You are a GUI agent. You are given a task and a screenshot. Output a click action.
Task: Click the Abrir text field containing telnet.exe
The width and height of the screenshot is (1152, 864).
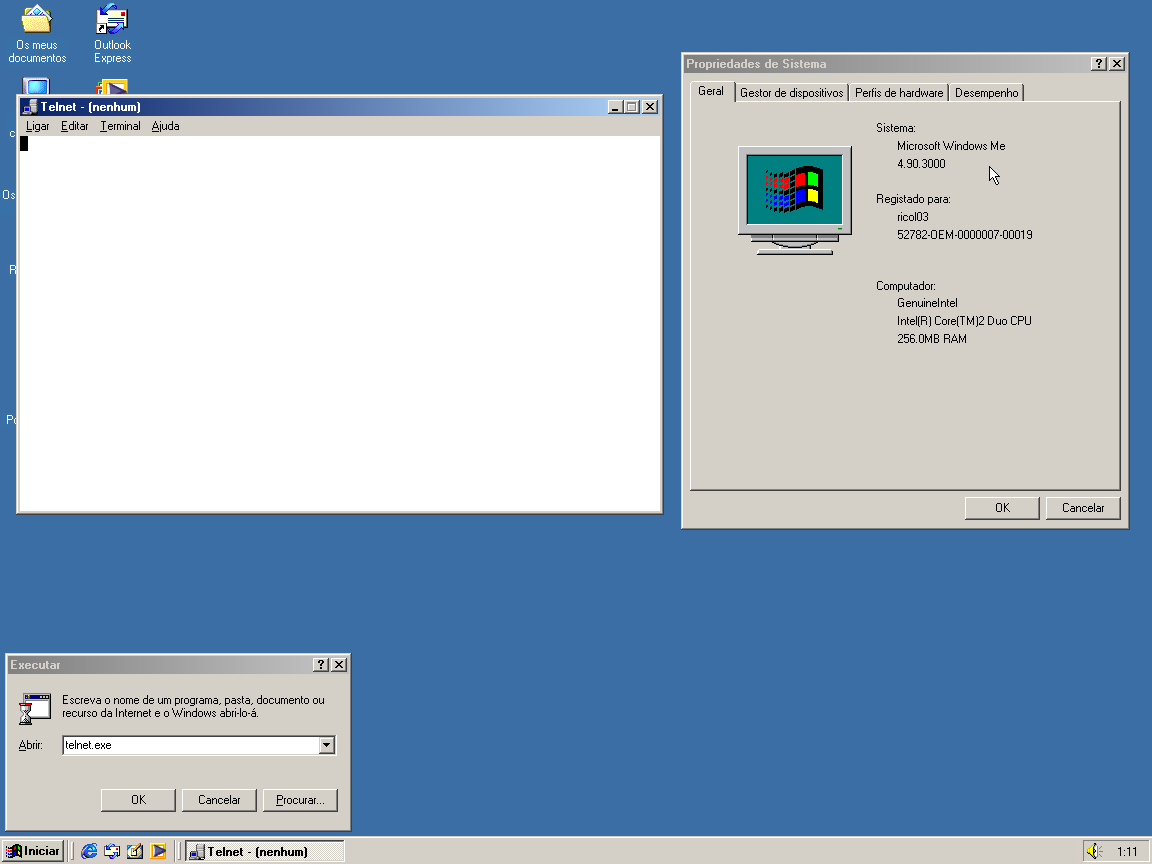[191, 745]
